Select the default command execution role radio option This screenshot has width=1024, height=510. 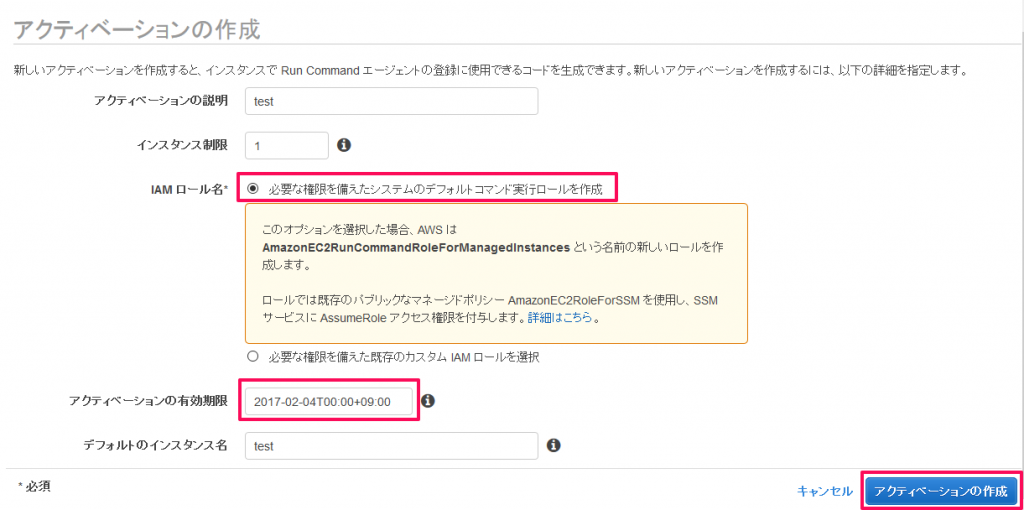tap(253, 189)
